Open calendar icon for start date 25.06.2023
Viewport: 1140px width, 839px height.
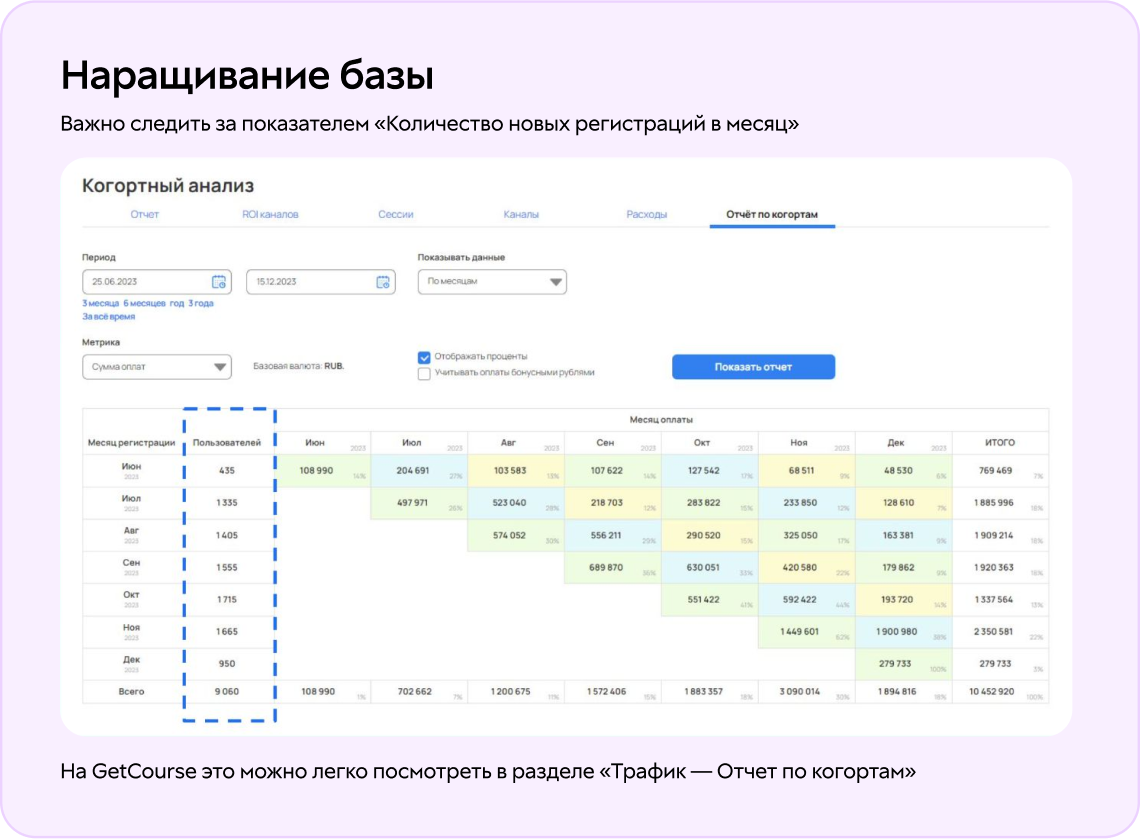[x=218, y=282]
